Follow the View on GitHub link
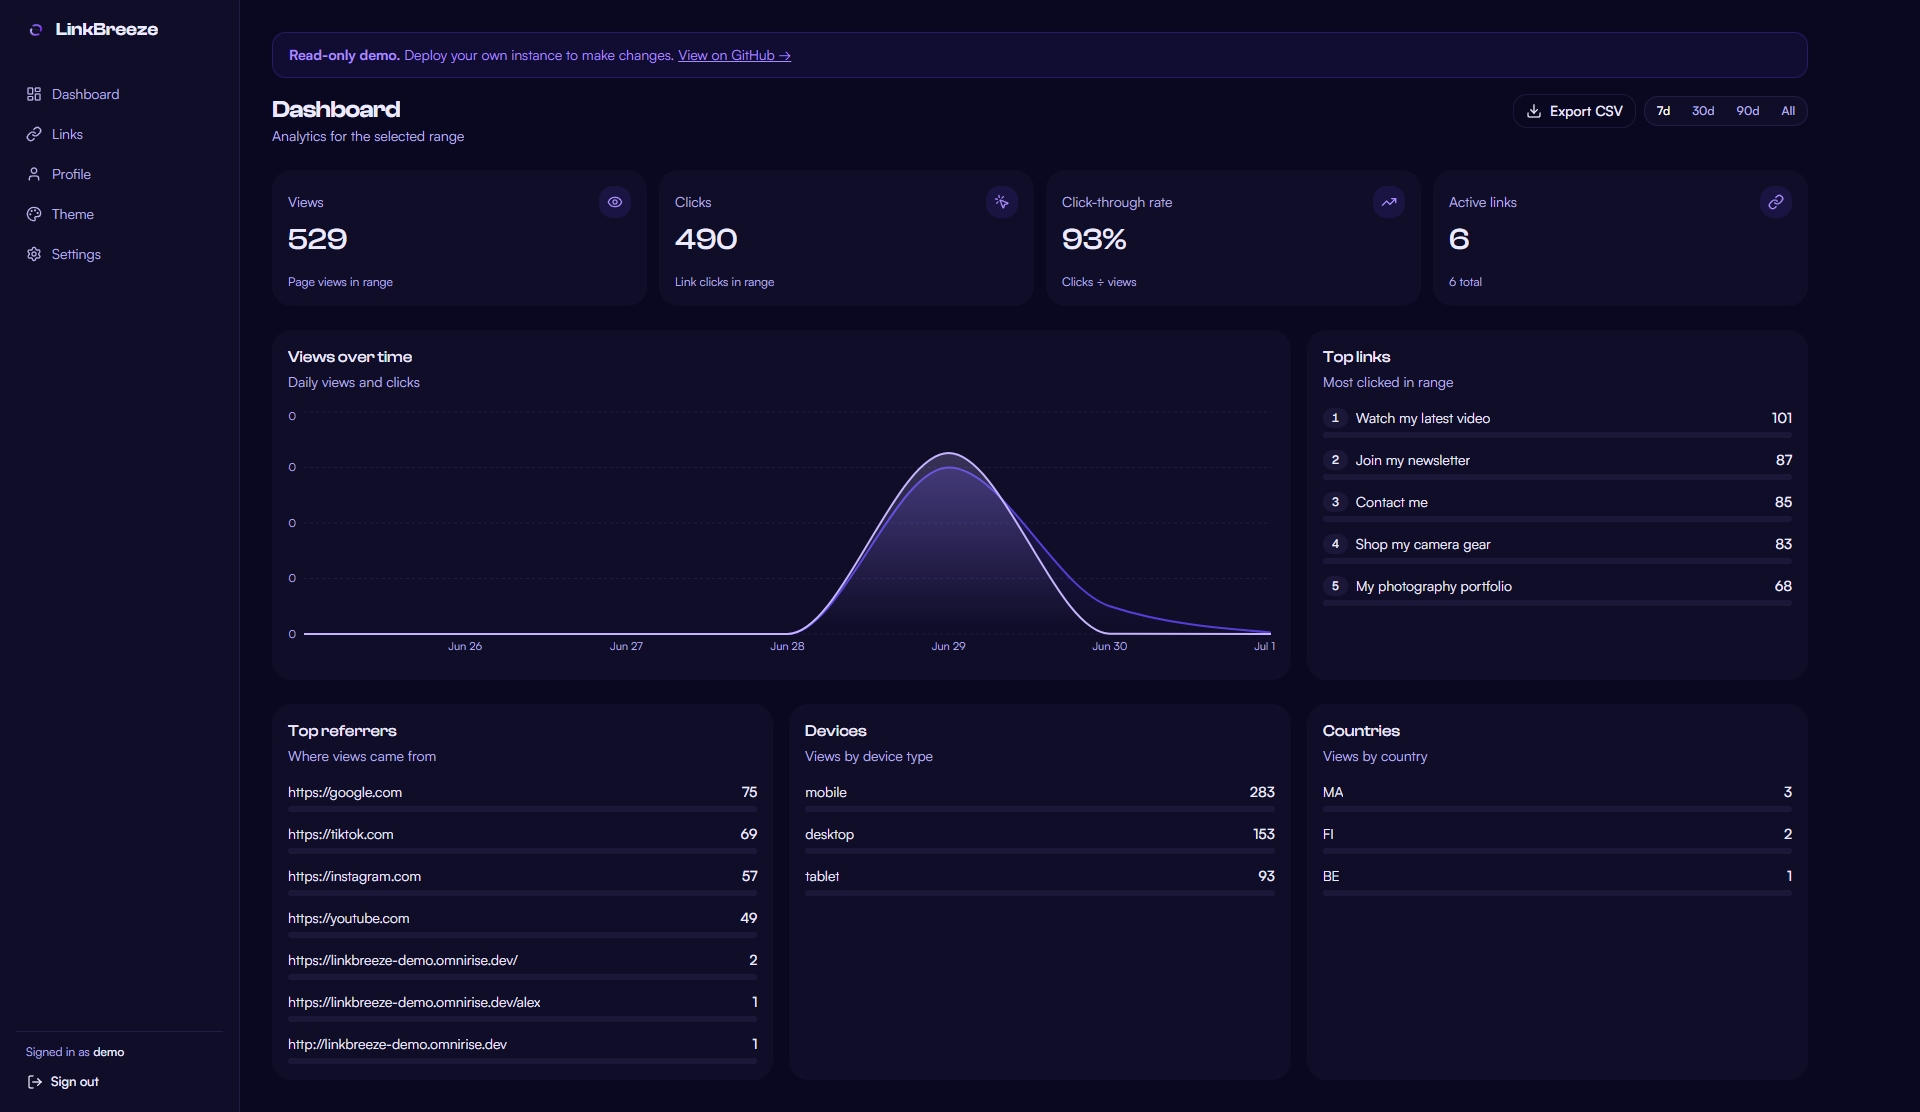The height and width of the screenshot is (1112, 1920). click(x=734, y=55)
